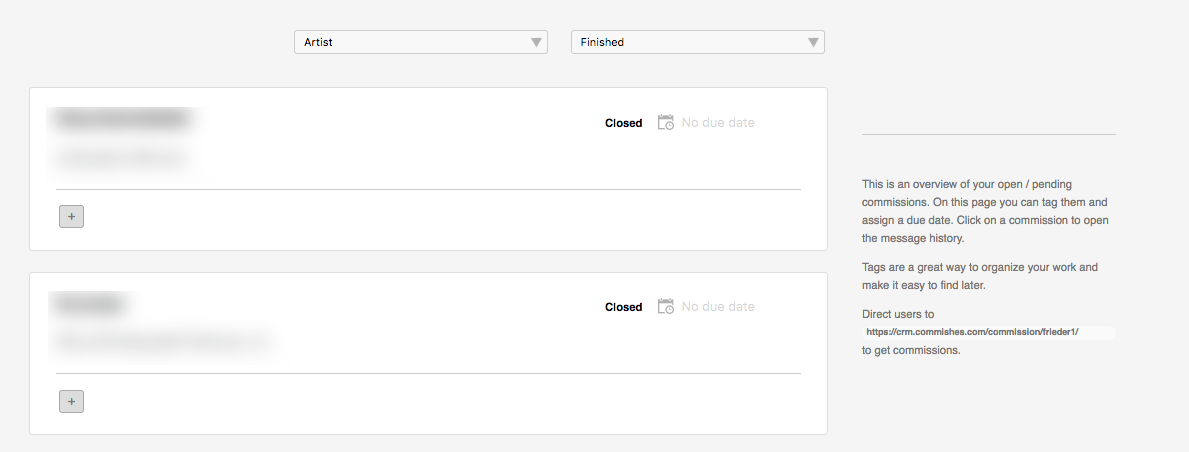
Task: Click the 'This is an overview' help paragraph
Action: [x=985, y=211]
